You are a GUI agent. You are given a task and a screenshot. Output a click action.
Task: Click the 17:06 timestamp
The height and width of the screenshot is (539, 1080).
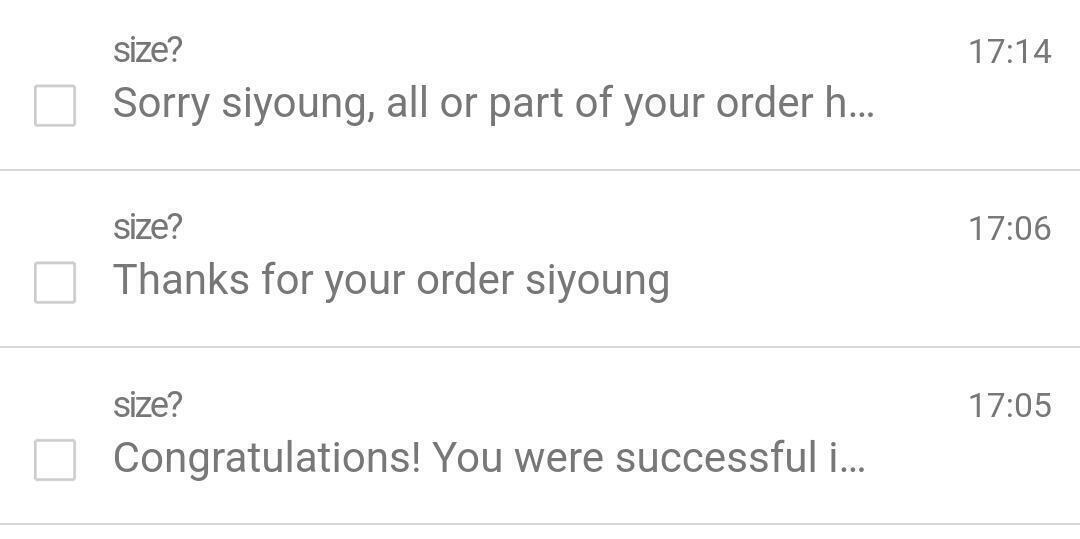click(1009, 228)
